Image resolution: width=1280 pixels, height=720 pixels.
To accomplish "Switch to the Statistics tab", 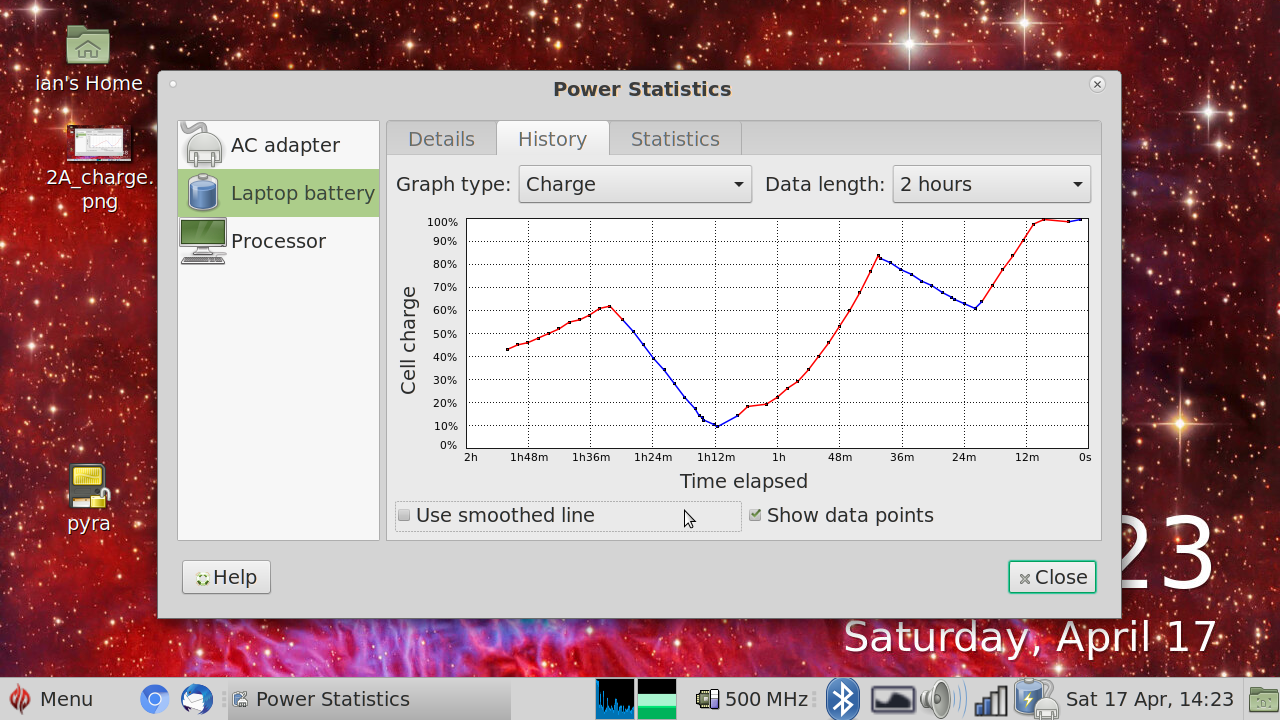I will click(x=675, y=139).
